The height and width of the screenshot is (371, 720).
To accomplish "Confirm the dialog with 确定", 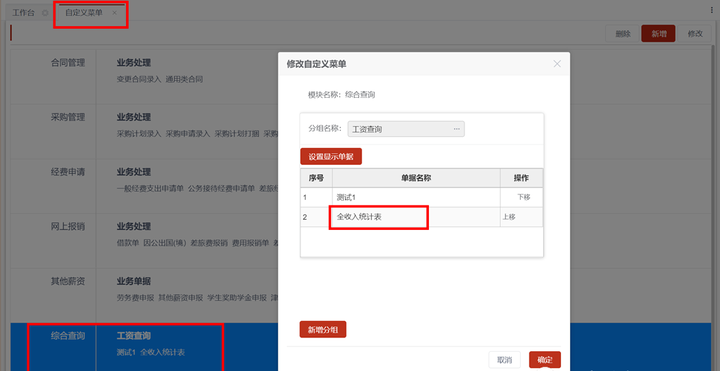I will point(545,360).
